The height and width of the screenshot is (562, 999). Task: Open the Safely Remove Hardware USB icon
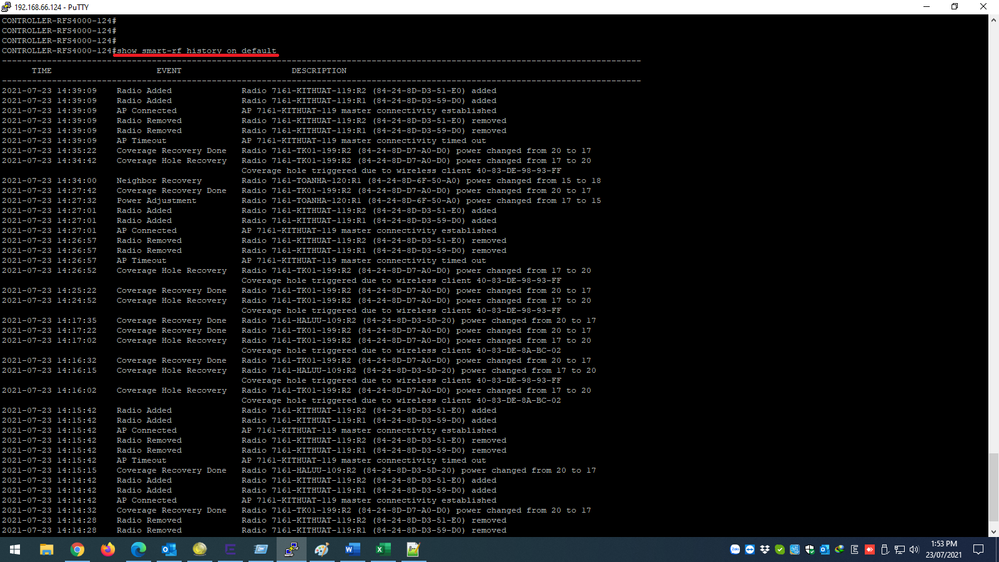click(x=884, y=549)
